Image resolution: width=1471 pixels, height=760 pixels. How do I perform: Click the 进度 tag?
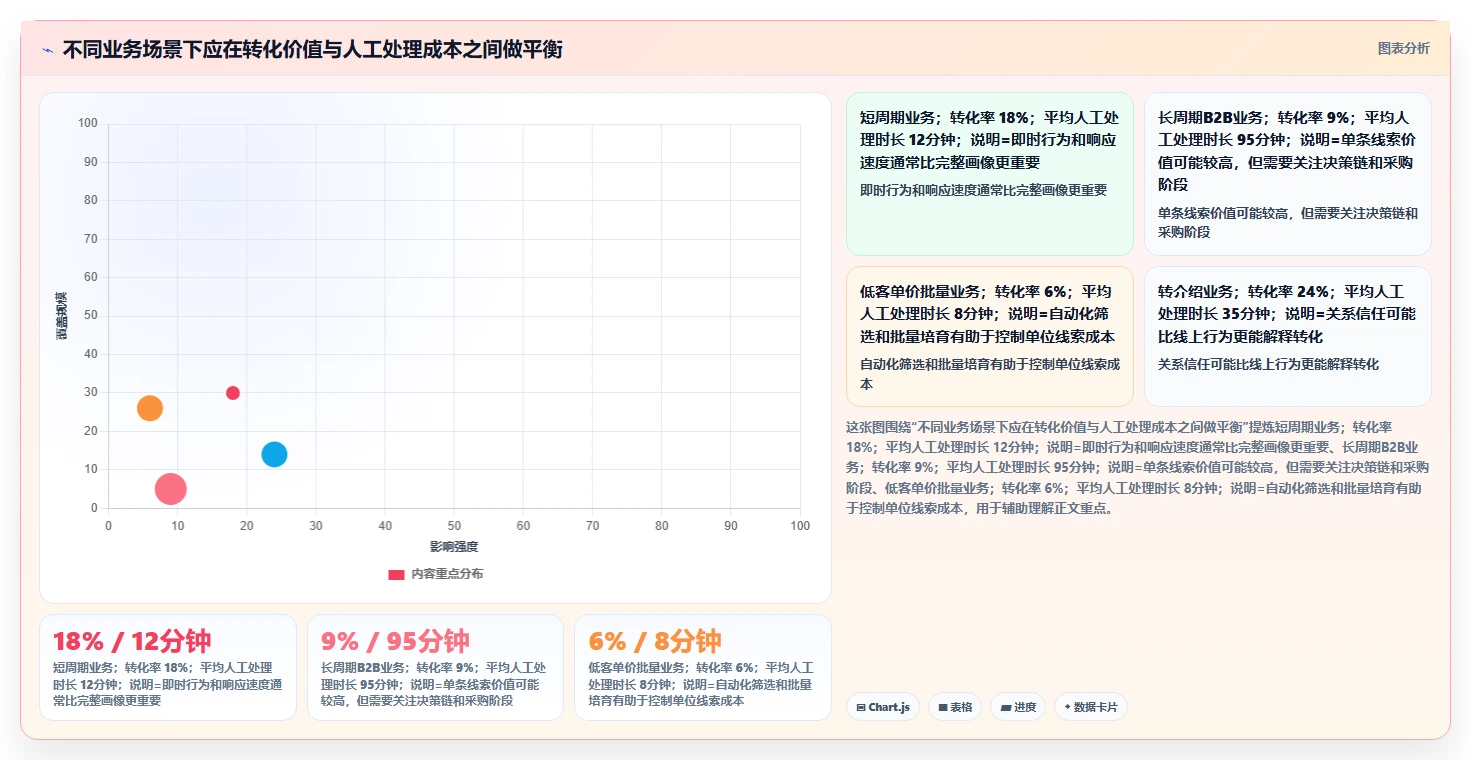point(1018,707)
